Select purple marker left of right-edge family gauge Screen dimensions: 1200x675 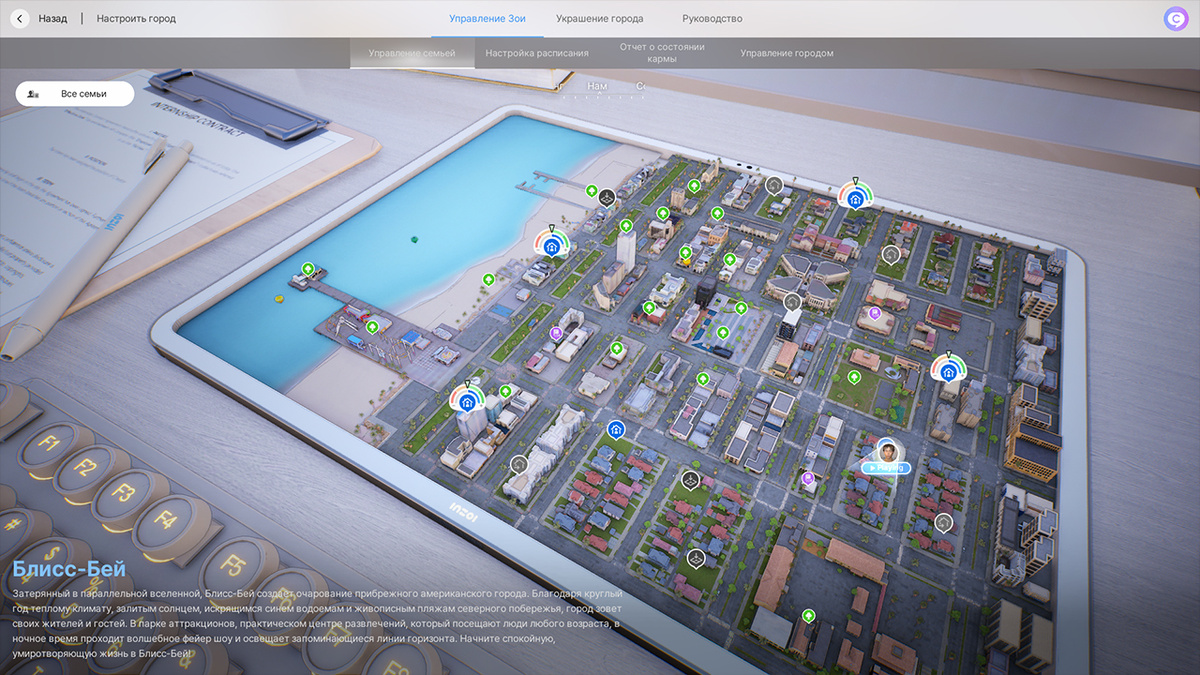click(875, 313)
